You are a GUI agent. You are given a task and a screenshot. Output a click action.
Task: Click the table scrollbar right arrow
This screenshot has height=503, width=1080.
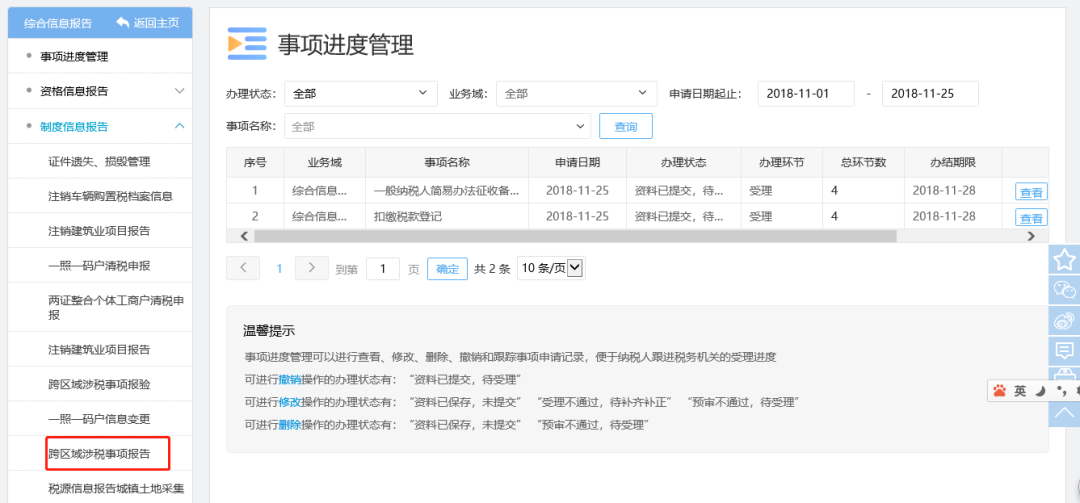click(x=1030, y=236)
